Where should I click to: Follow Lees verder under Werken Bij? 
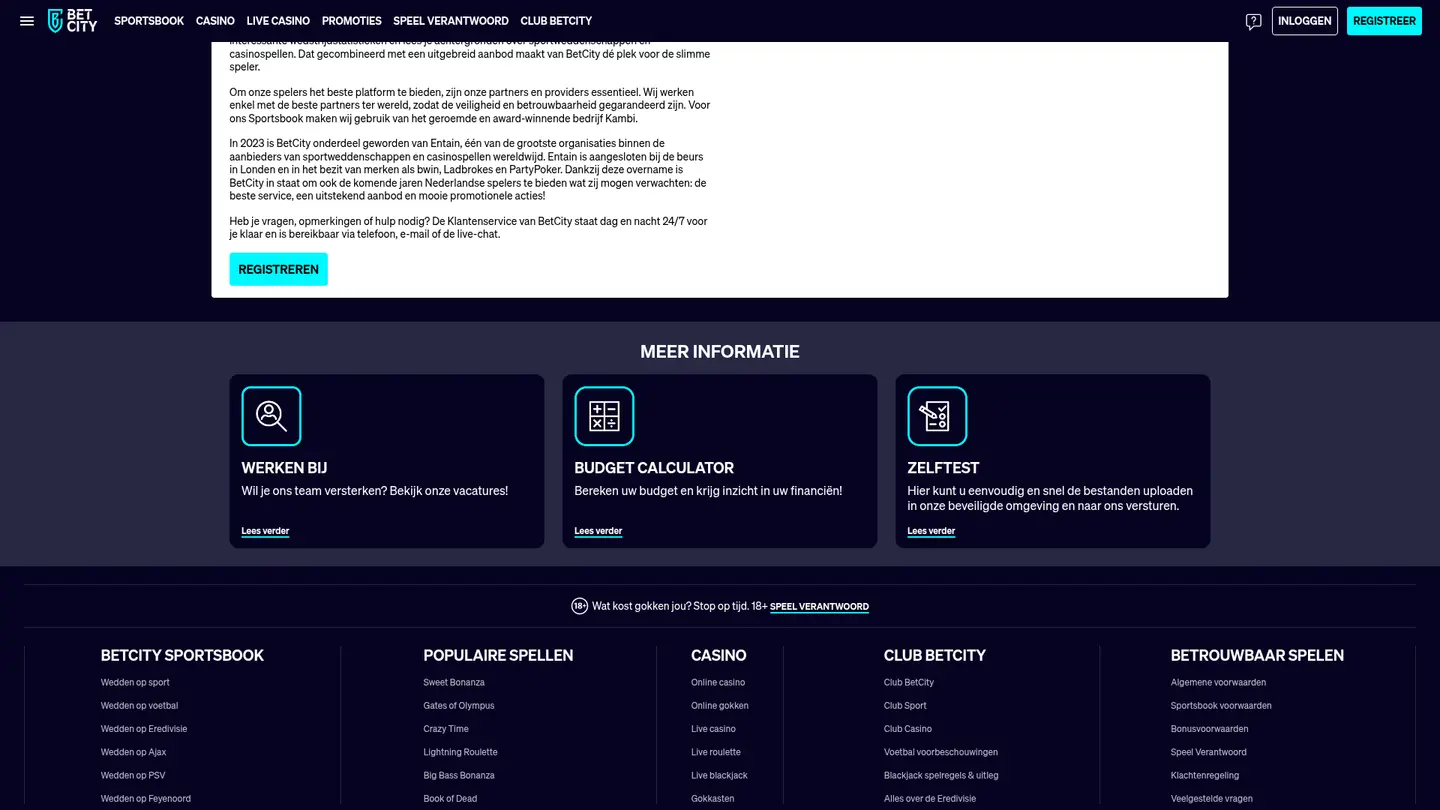point(265,531)
